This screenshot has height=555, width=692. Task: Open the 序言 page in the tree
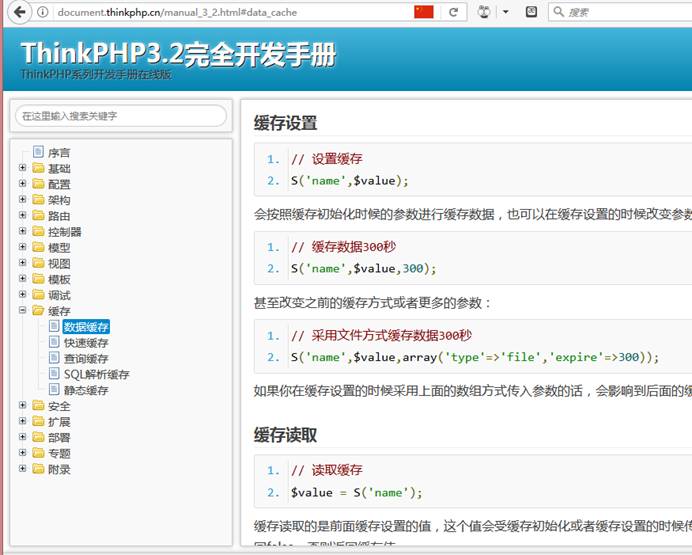[59, 153]
